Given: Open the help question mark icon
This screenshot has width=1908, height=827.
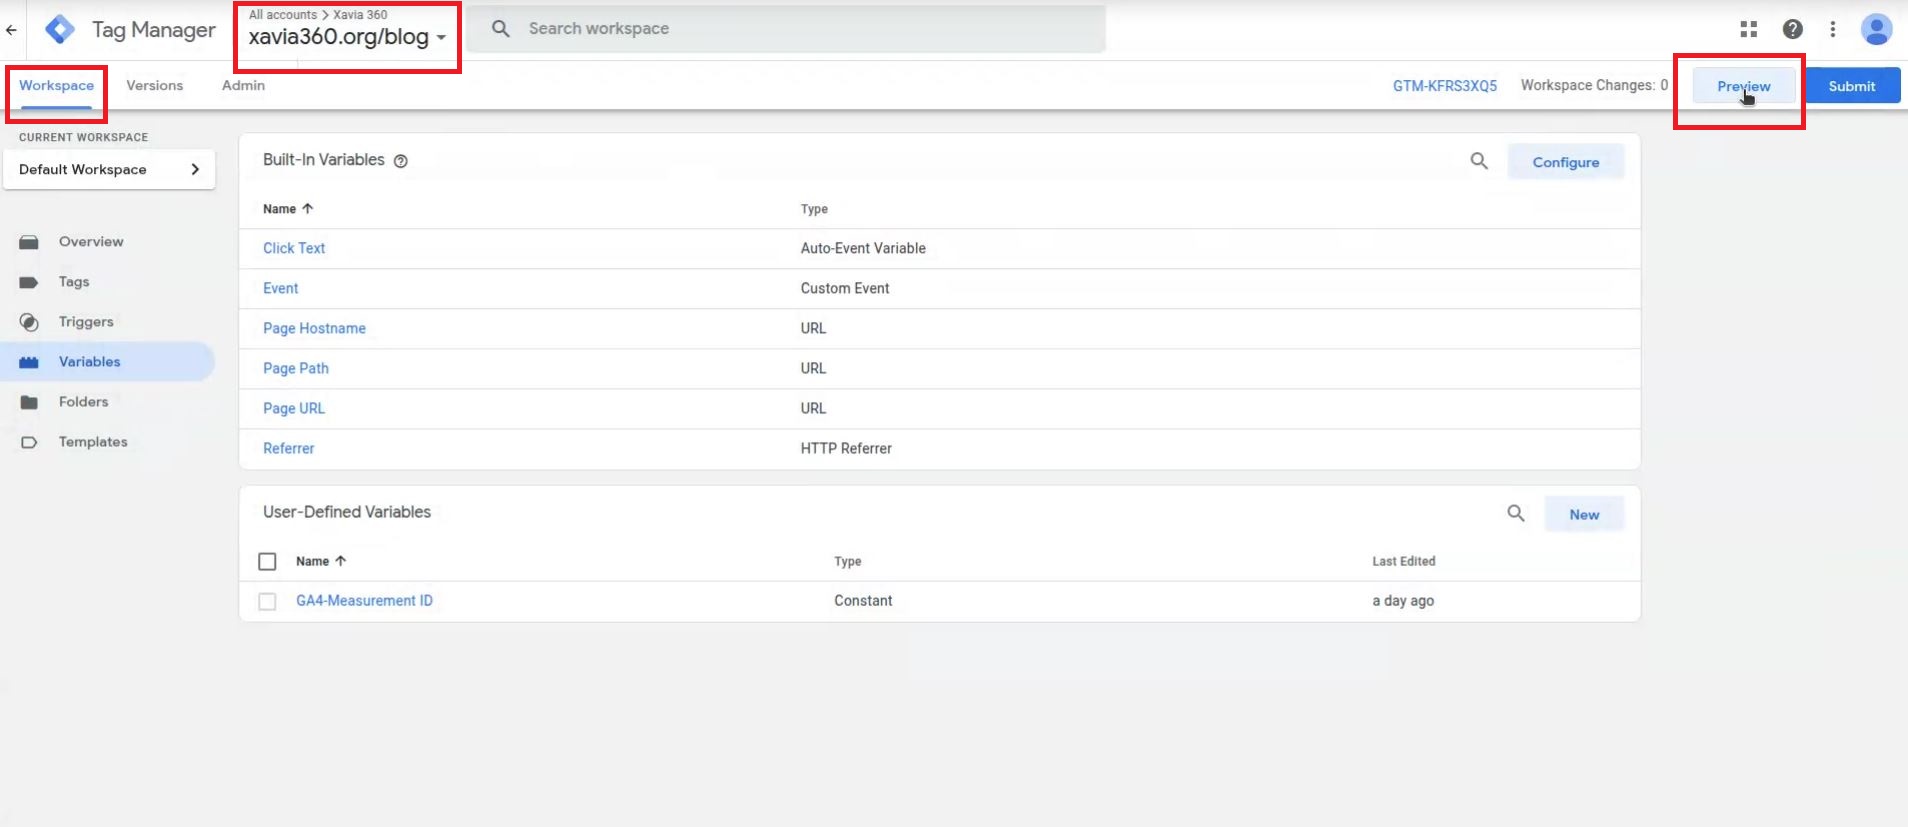Looking at the screenshot, I should point(1793,29).
